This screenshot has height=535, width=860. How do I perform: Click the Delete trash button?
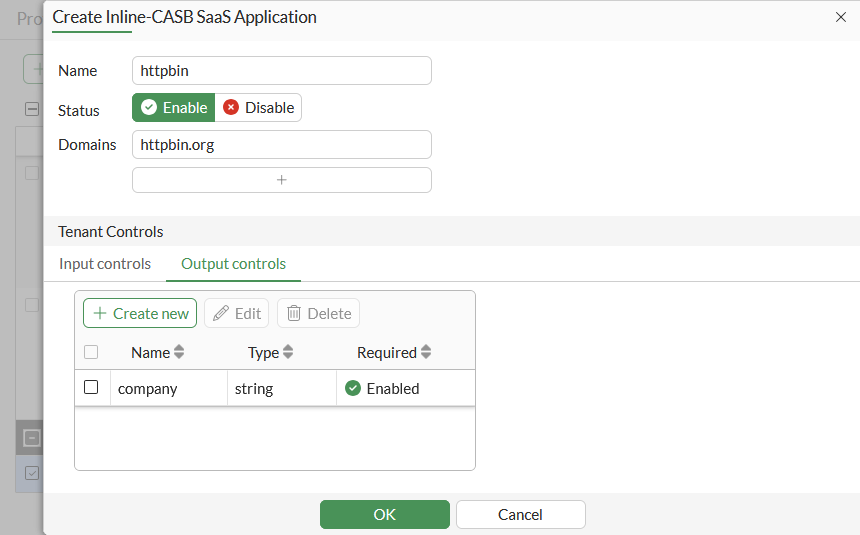(x=318, y=313)
